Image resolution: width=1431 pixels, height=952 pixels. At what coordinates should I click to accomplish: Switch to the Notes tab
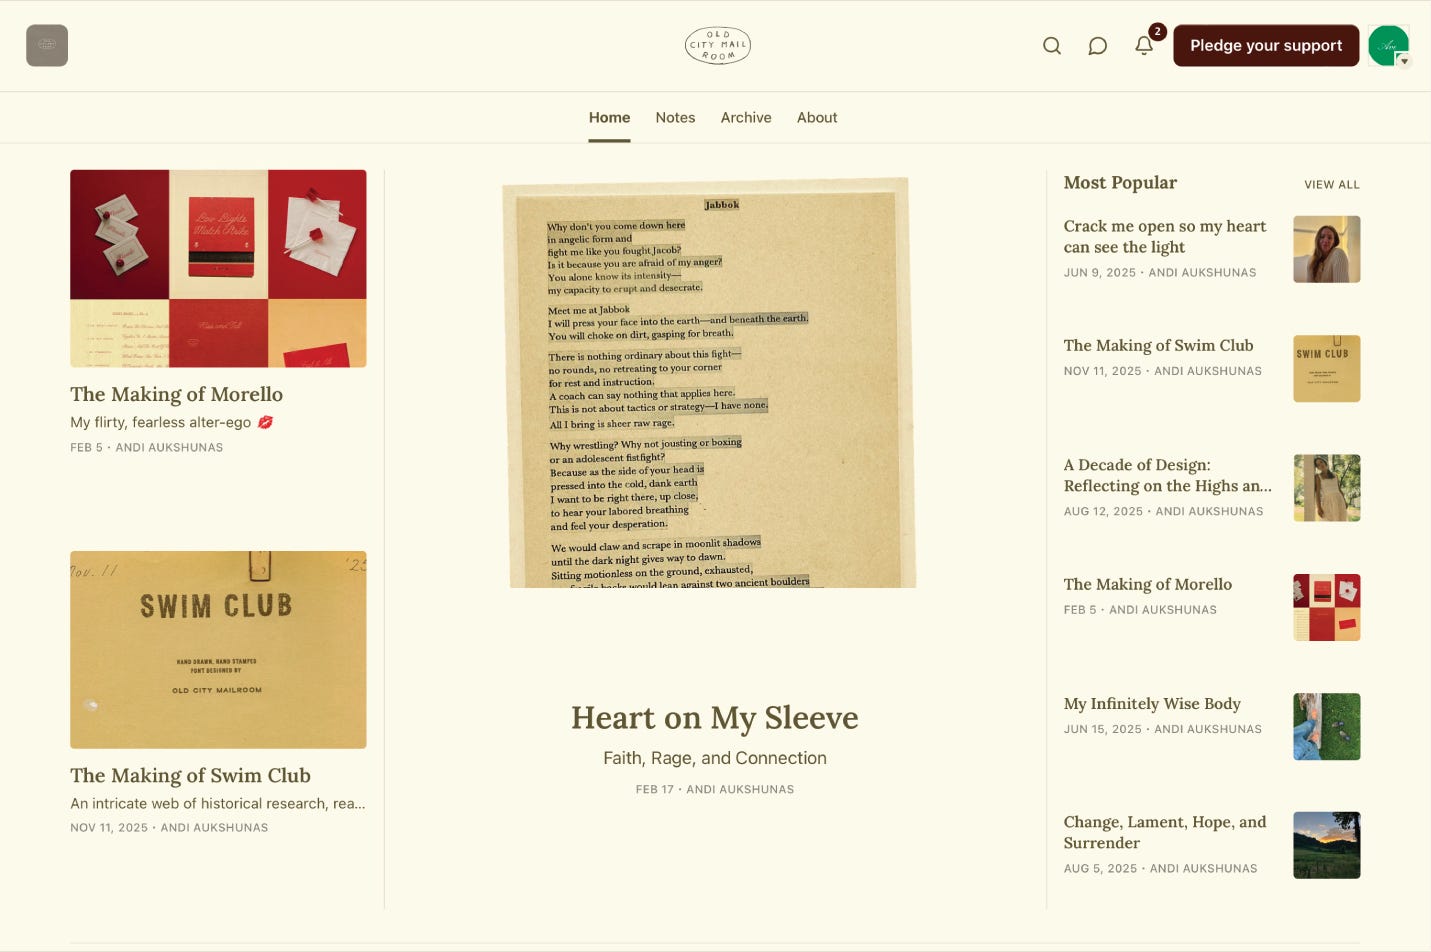click(x=675, y=117)
